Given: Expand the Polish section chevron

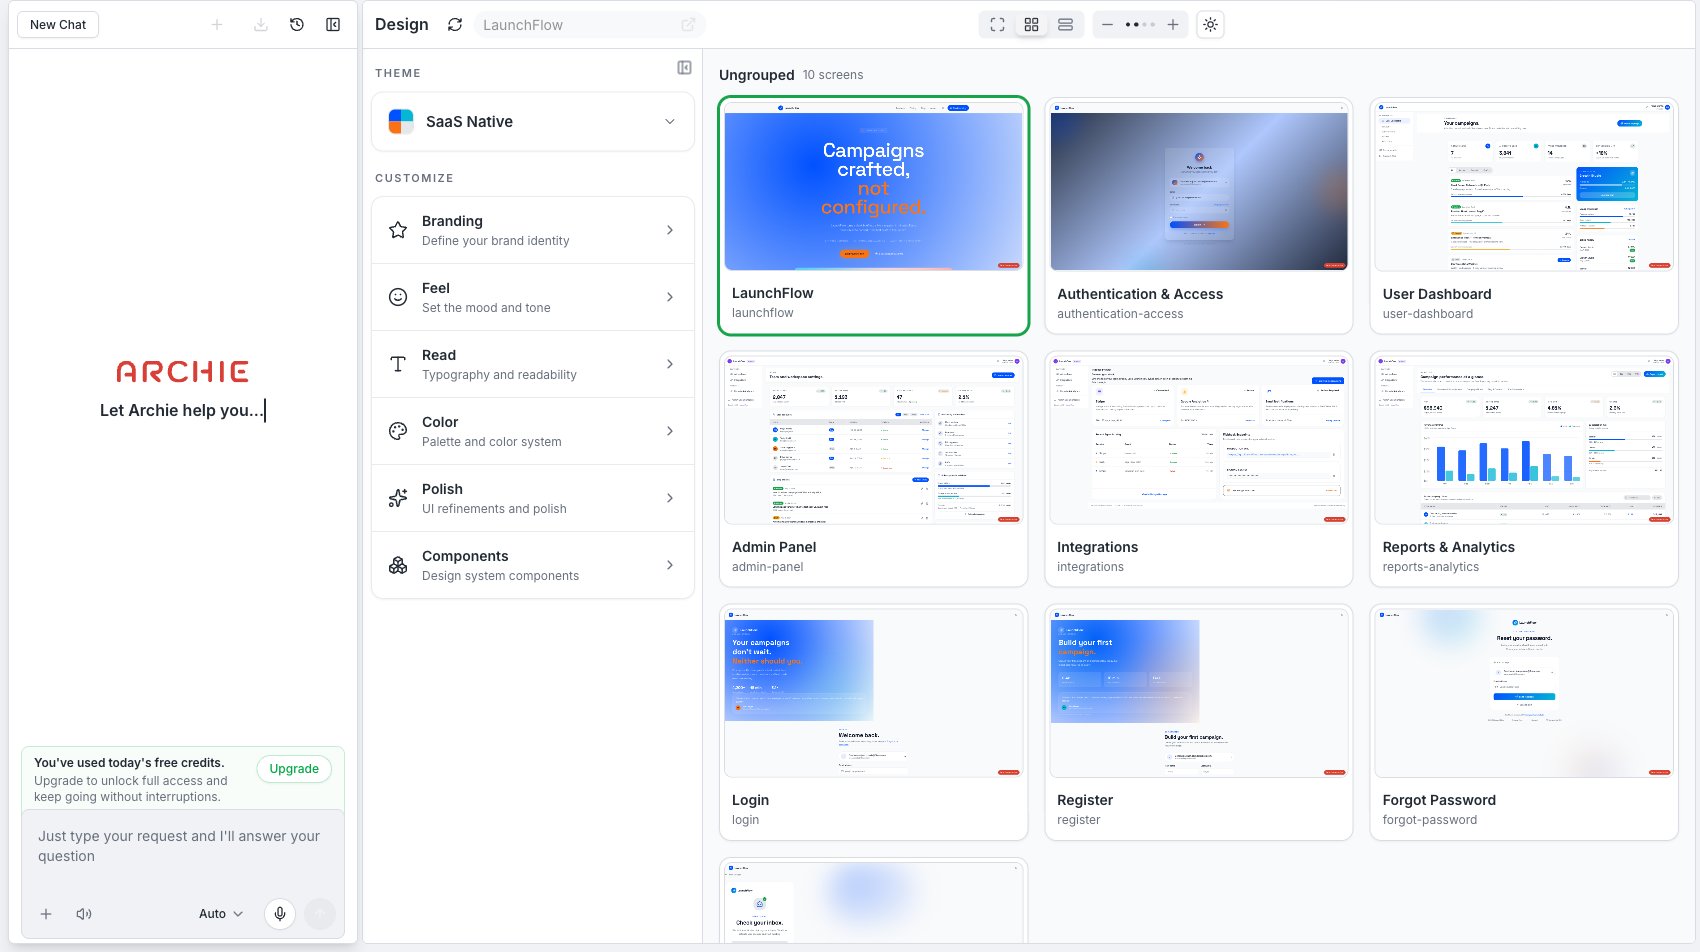Looking at the screenshot, I should pos(670,498).
